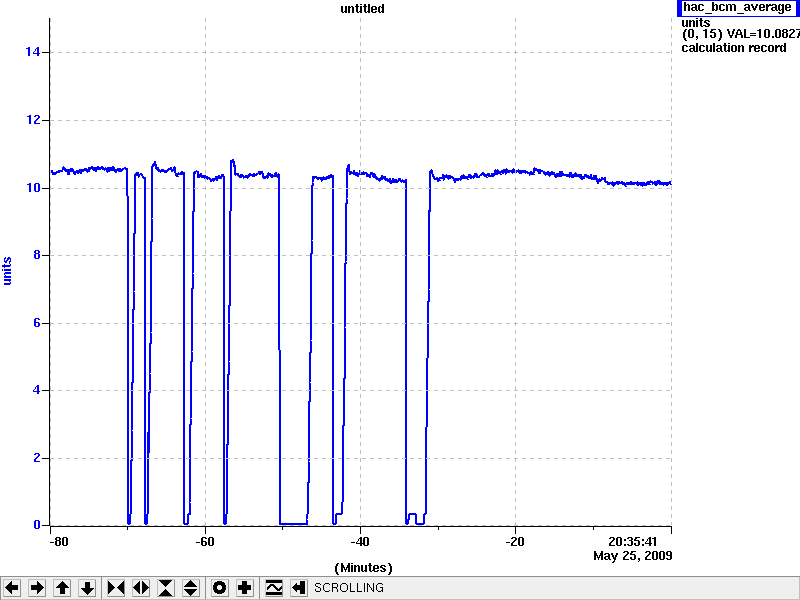Click the y-axis tick value 4

click(x=37, y=390)
